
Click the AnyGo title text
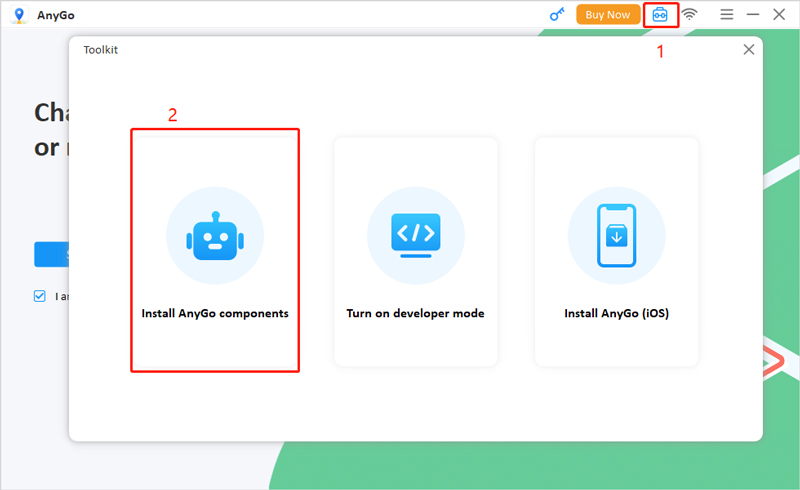pyautogui.click(x=56, y=15)
